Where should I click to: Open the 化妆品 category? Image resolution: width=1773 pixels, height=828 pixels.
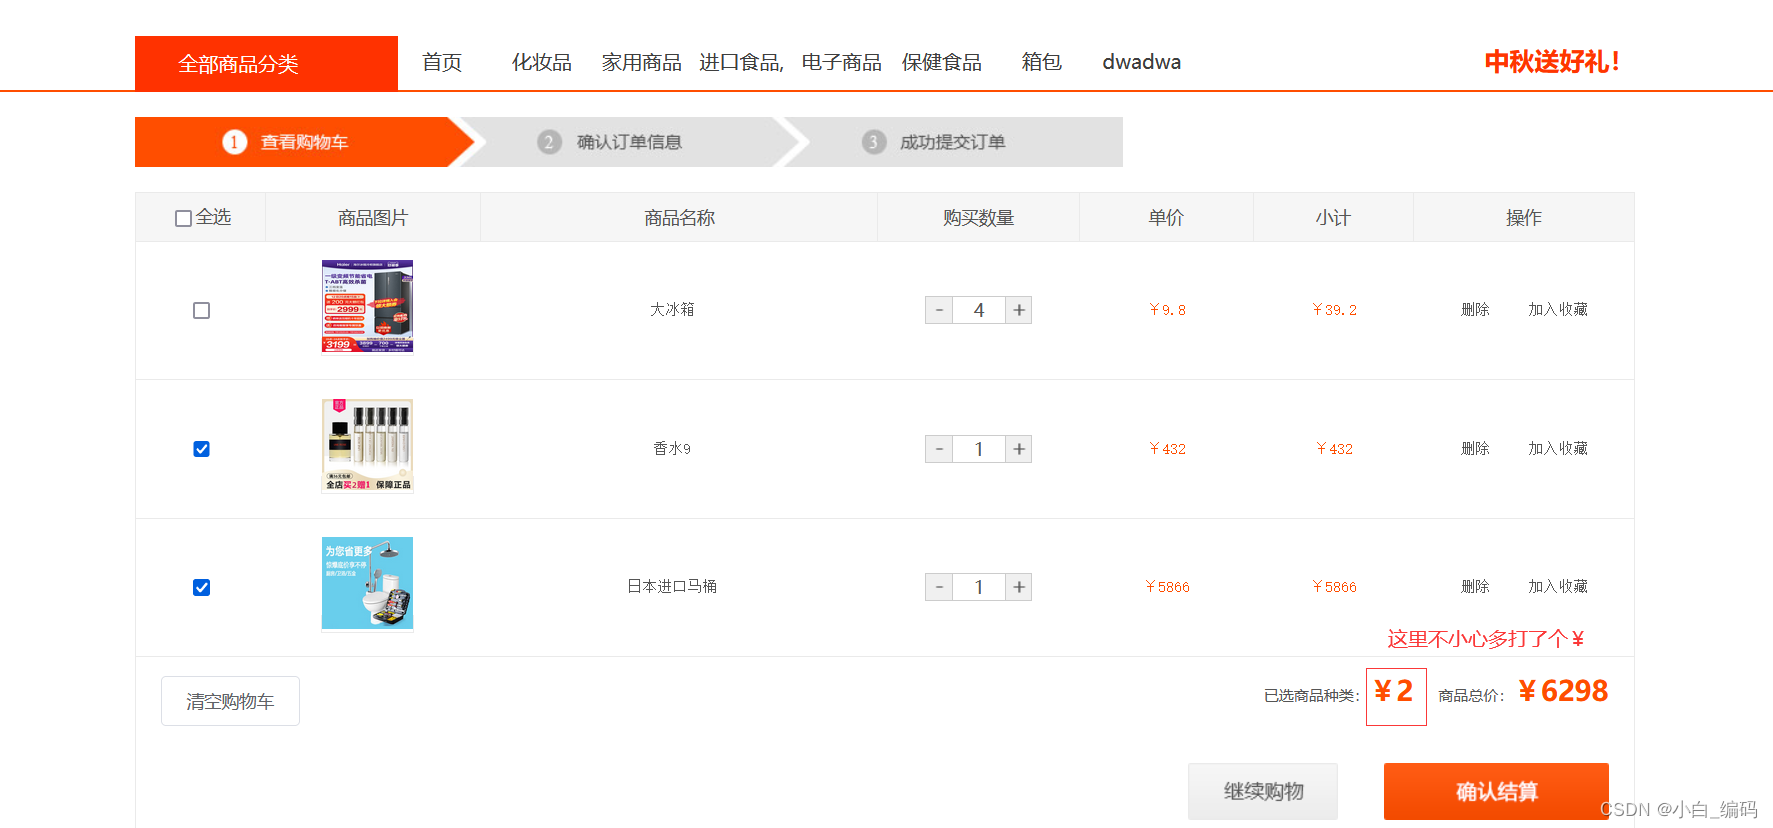coord(542,62)
